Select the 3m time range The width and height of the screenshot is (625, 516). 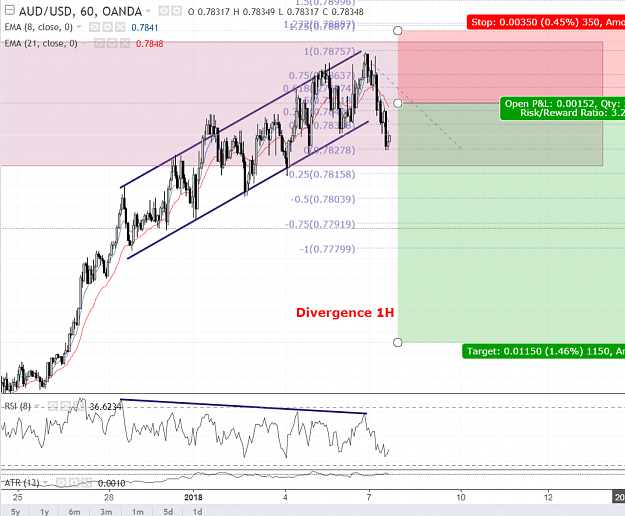tap(106, 511)
